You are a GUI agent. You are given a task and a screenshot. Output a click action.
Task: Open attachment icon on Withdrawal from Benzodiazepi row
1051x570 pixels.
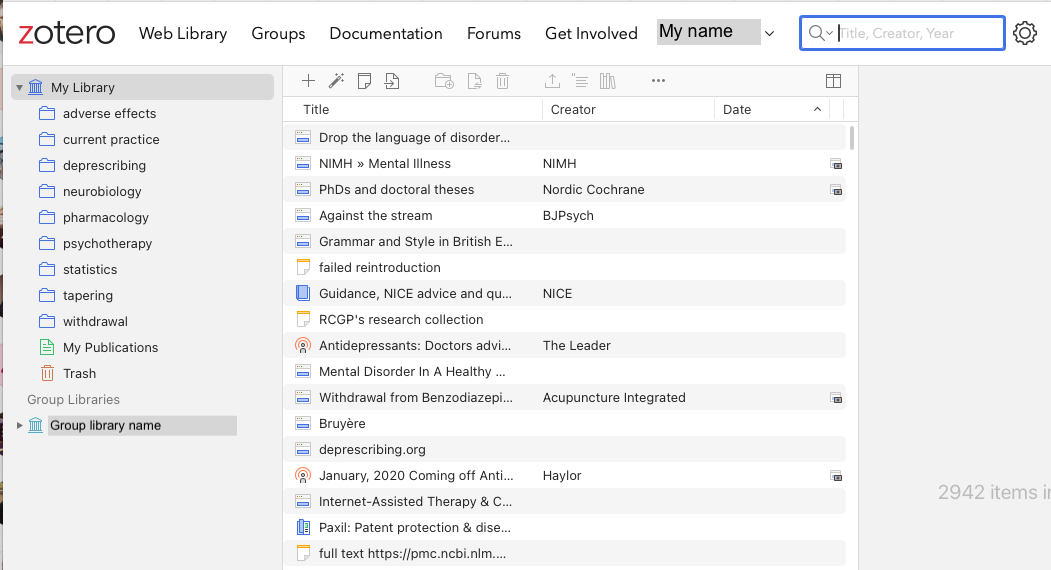(x=836, y=398)
